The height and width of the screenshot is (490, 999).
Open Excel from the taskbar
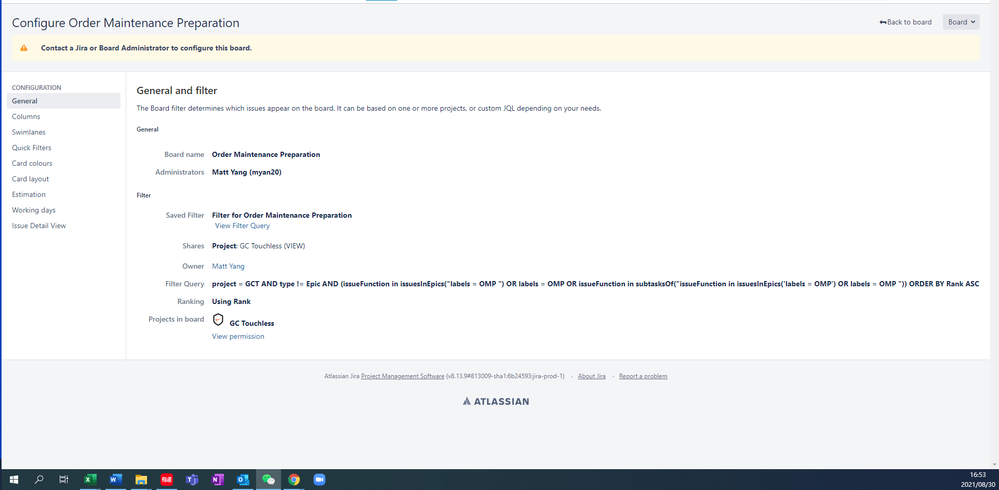tap(90, 479)
